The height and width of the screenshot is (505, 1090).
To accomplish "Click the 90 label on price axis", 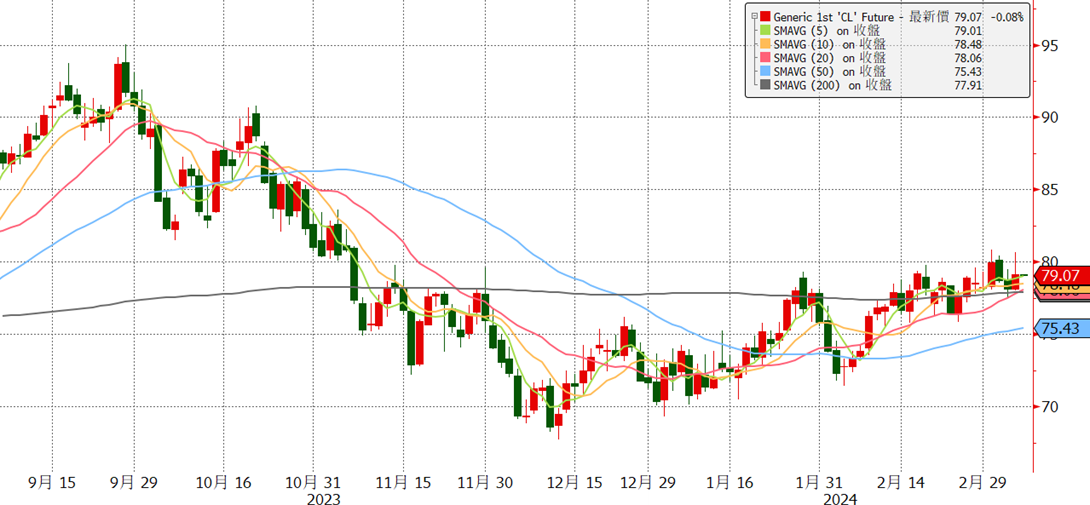I will click(x=1048, y=118).
